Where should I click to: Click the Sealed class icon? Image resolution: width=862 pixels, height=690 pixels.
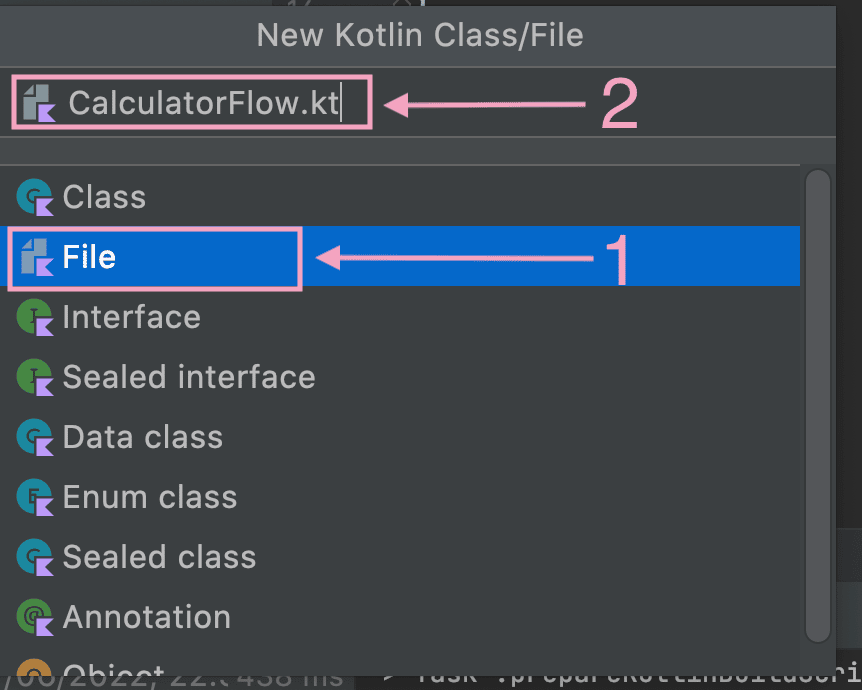pyautogui.click(x=35, y=557)
